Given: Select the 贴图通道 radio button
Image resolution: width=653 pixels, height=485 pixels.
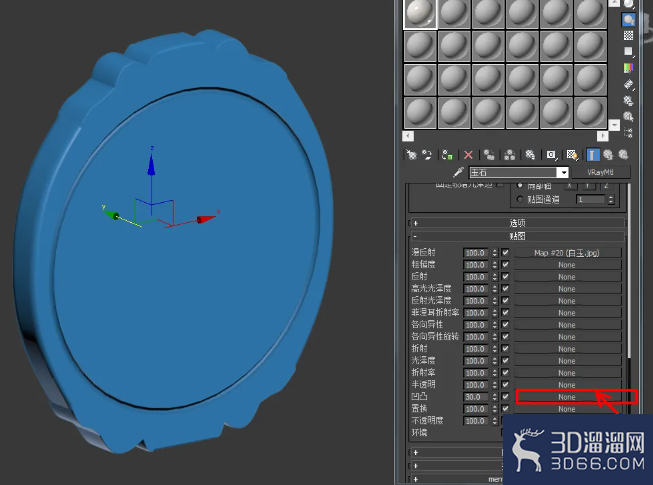Looking at the screenshot, I should coord(519,199).
